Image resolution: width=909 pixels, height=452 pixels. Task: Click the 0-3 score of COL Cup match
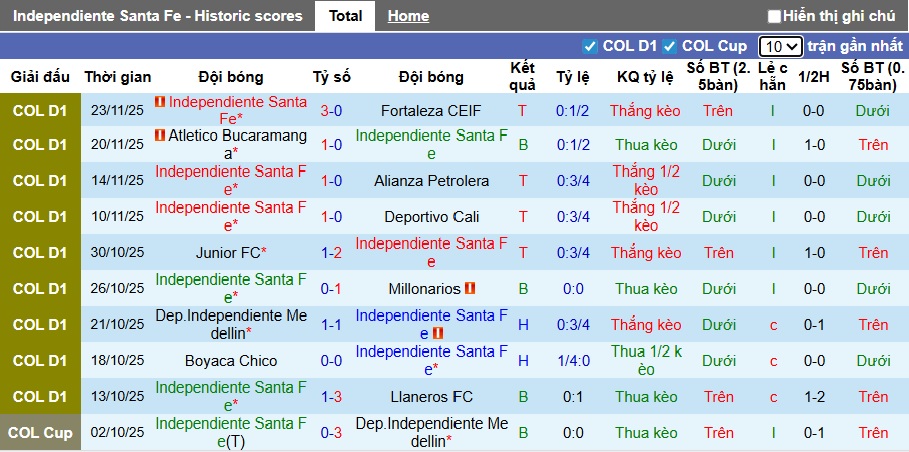tap(331, 433)
